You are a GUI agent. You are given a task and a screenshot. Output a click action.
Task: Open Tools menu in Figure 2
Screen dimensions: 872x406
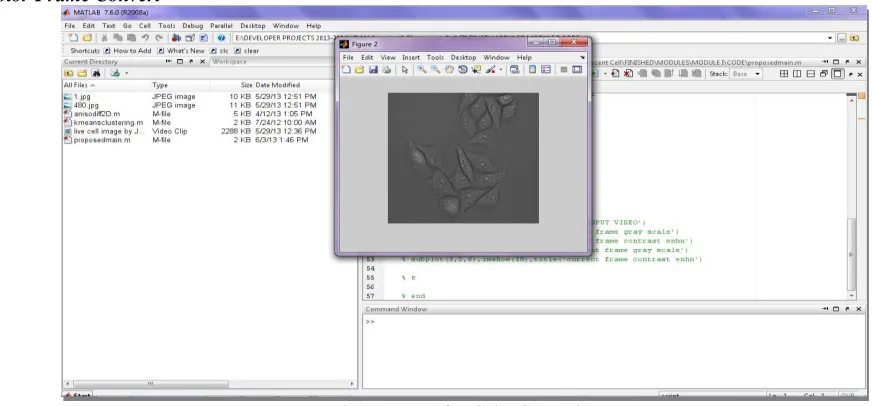[435, 57]
